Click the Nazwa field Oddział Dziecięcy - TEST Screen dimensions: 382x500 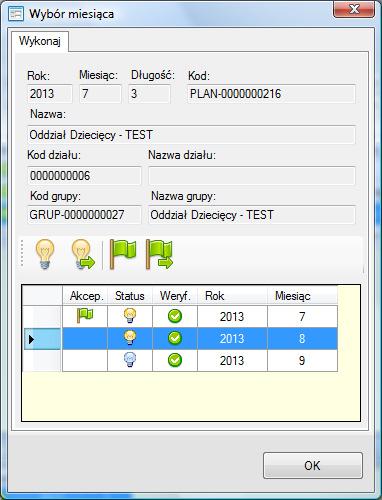coord(191,135)
